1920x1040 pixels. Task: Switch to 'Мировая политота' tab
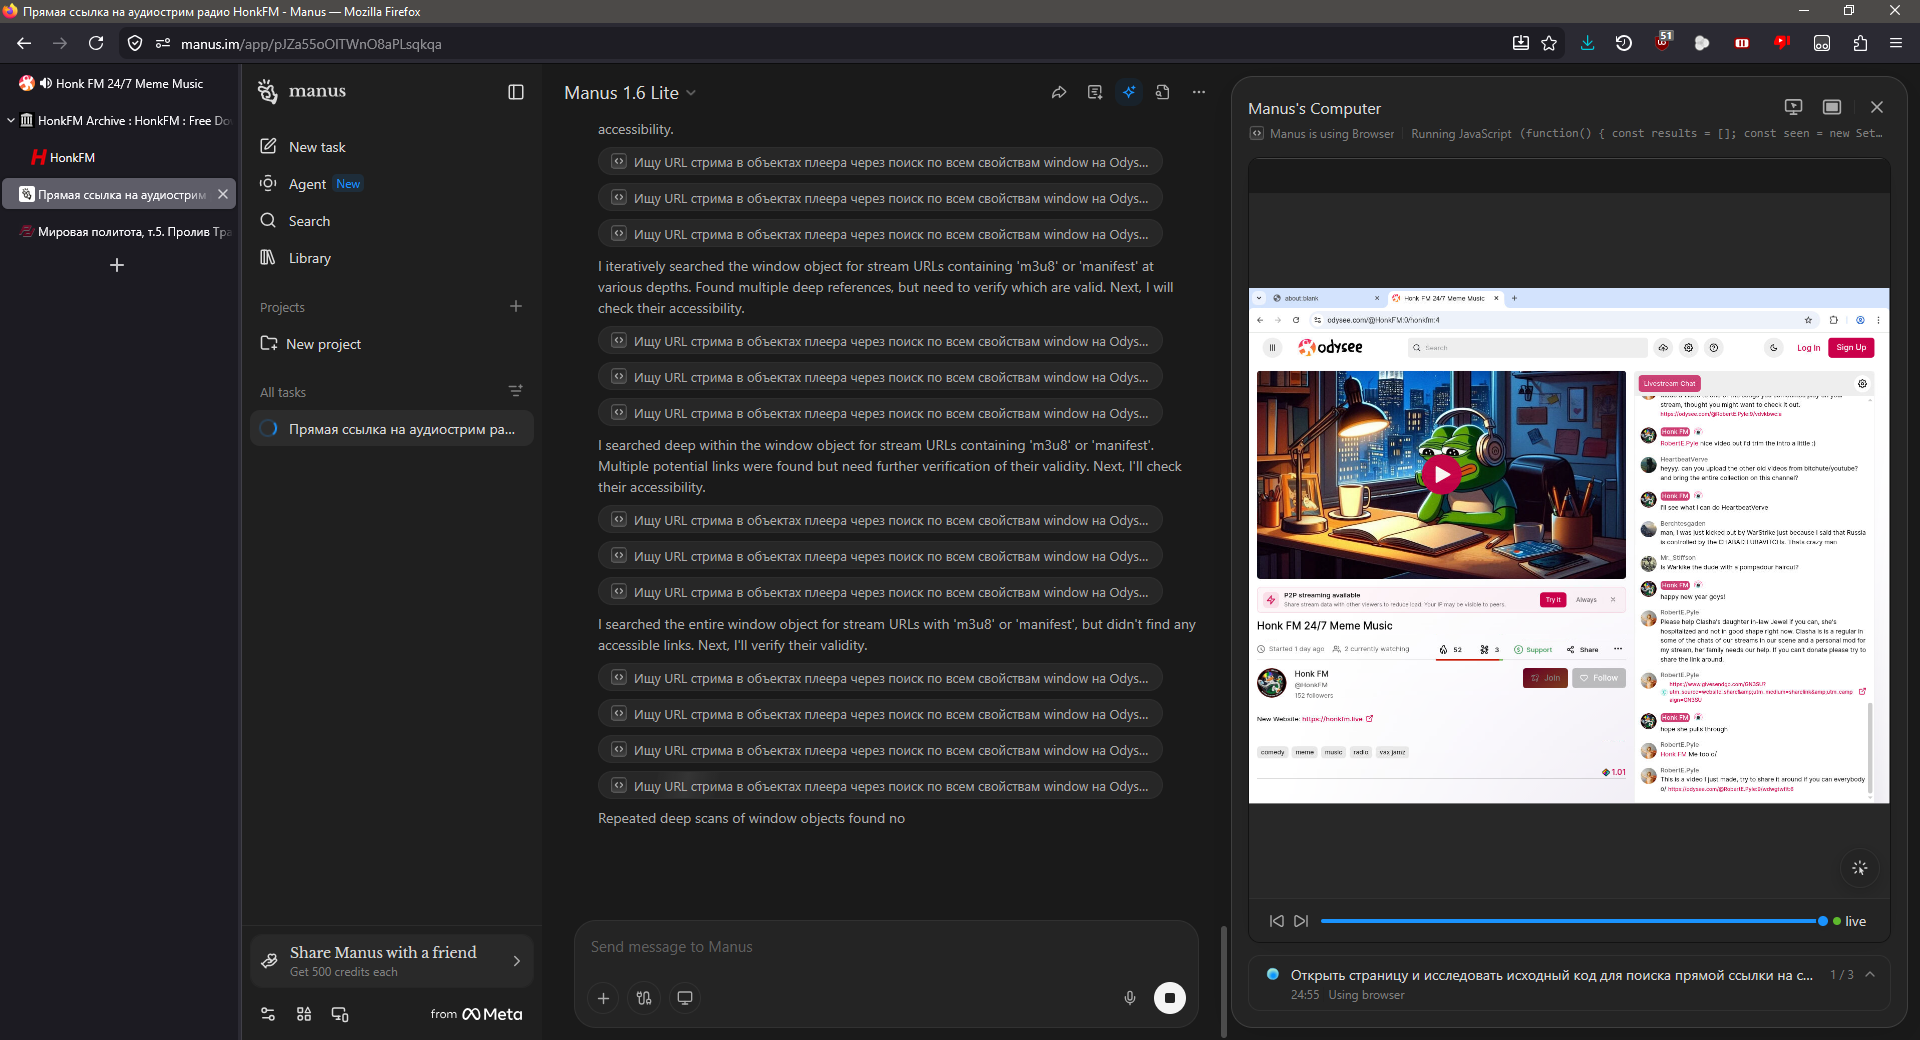(120, 232)
